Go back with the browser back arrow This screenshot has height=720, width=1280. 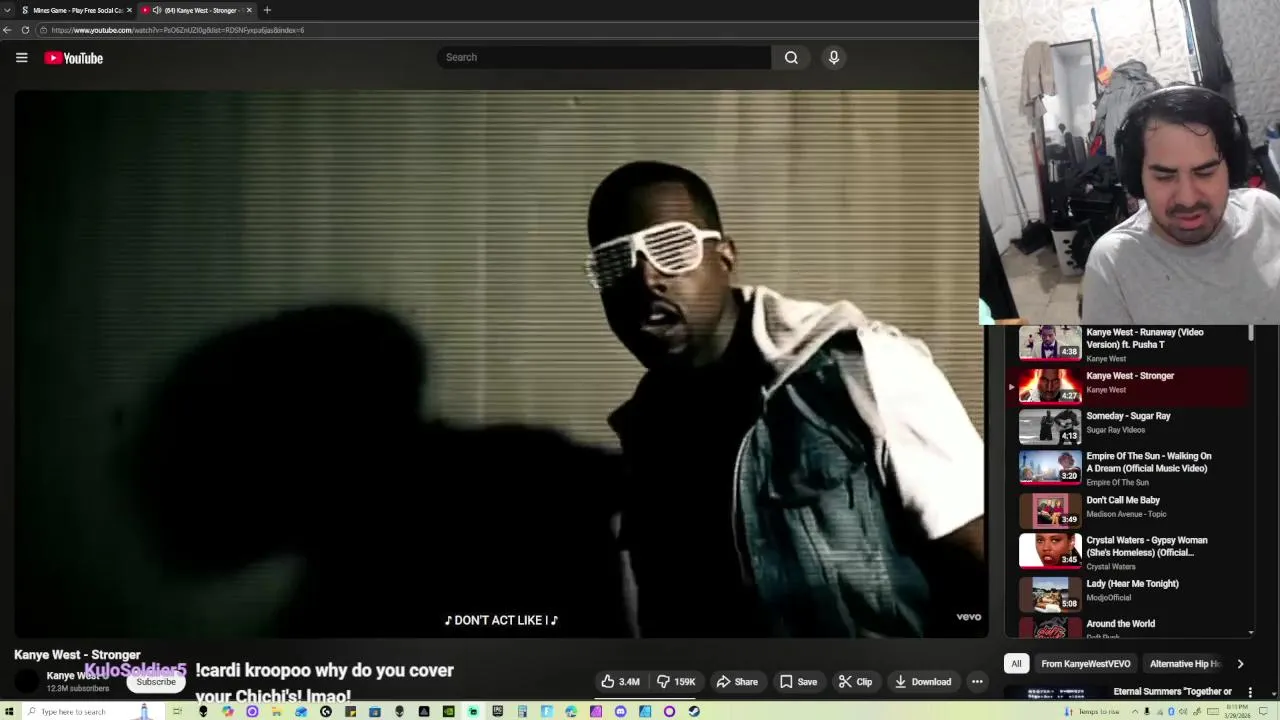[x=8, y=30]
